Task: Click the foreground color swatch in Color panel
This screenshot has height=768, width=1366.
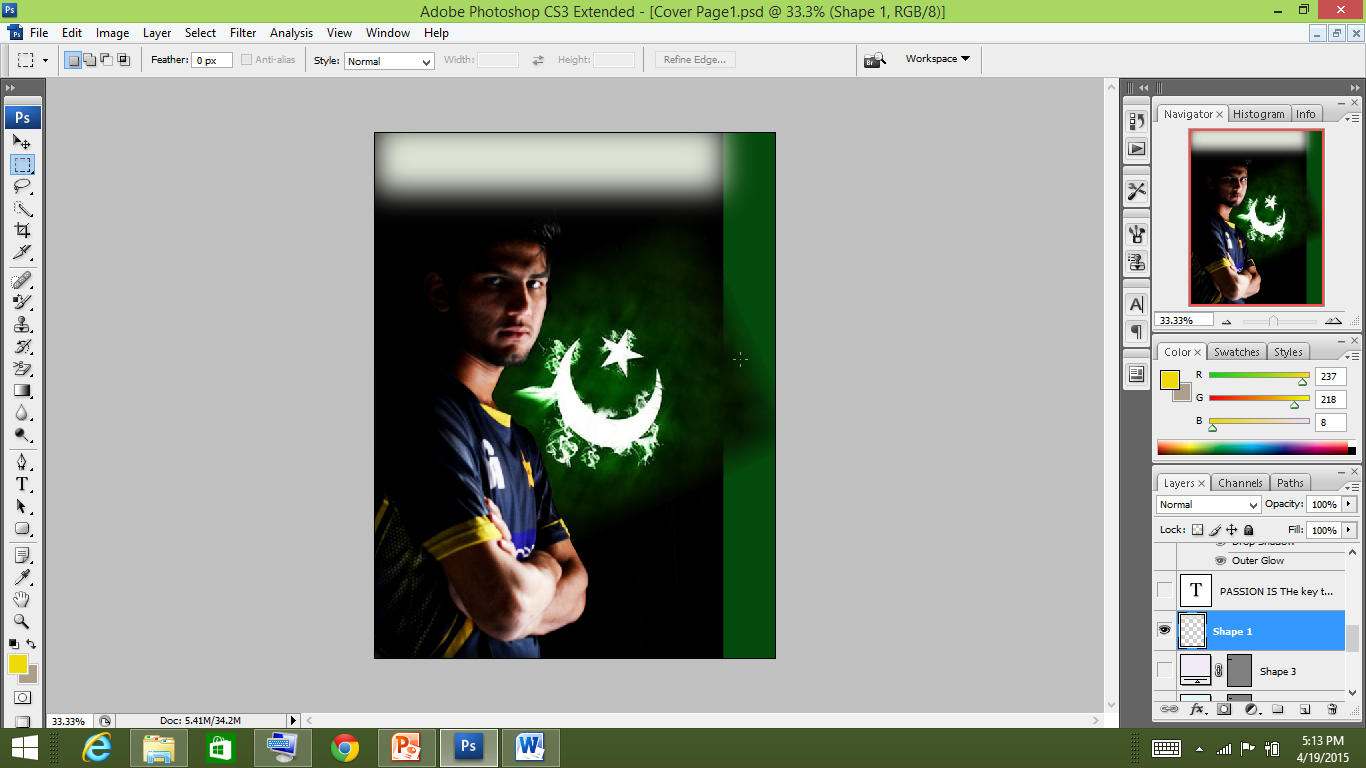Action: (1169, 379)
